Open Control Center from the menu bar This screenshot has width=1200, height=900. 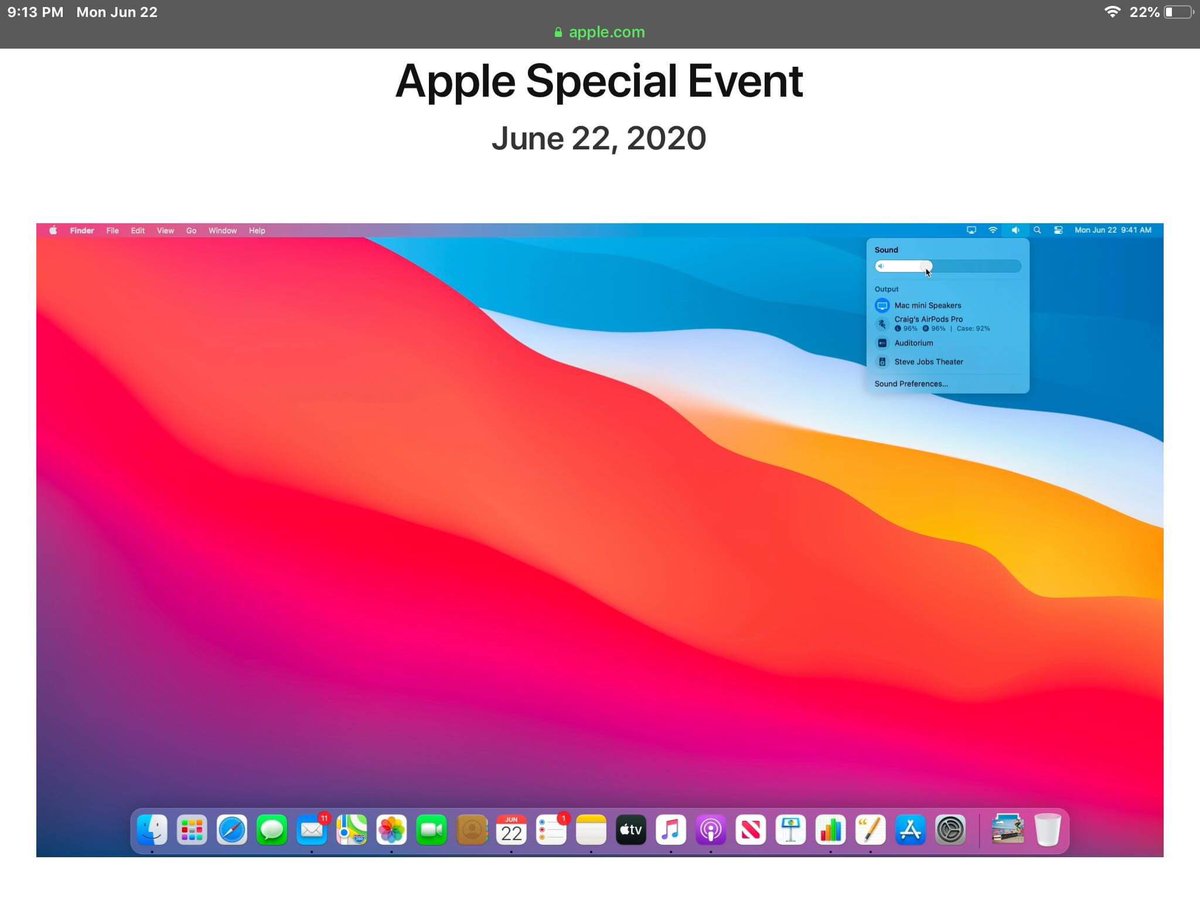tap(1058, 230)
